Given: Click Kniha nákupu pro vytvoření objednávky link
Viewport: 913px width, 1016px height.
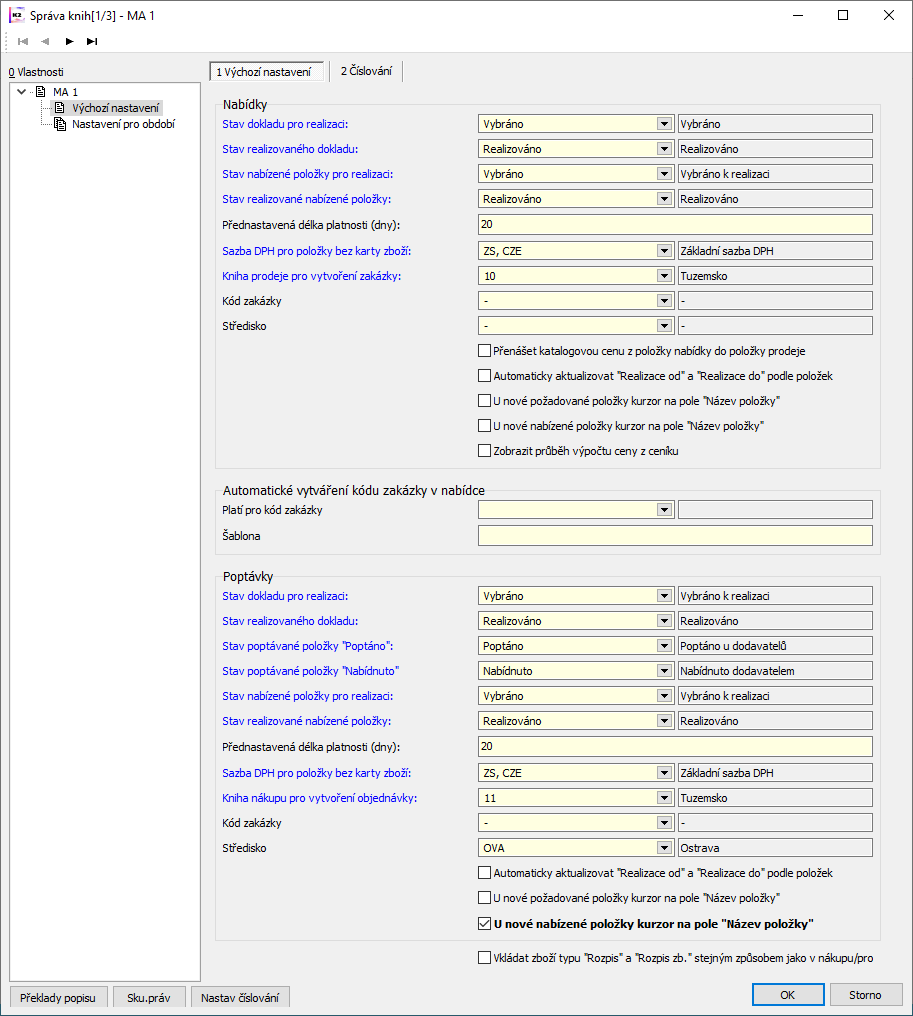Looking at the screenshot, I should (x=319, y=798).
